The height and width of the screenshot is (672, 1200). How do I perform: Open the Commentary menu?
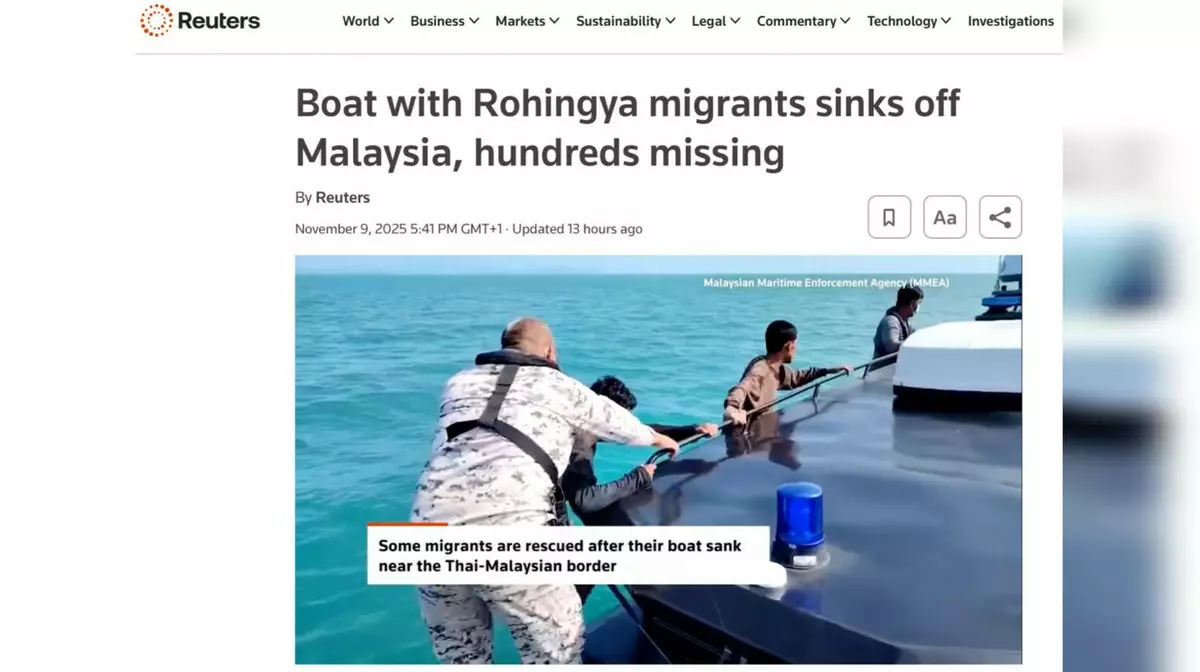(804, 21)
